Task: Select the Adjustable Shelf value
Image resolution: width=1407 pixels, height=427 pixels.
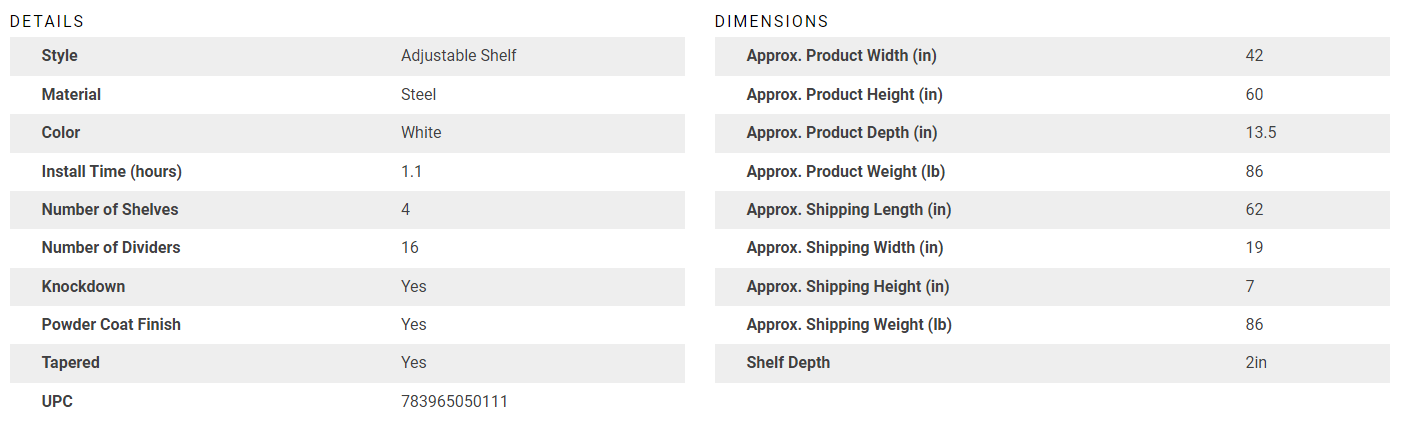Action: [x=458, y=56]
